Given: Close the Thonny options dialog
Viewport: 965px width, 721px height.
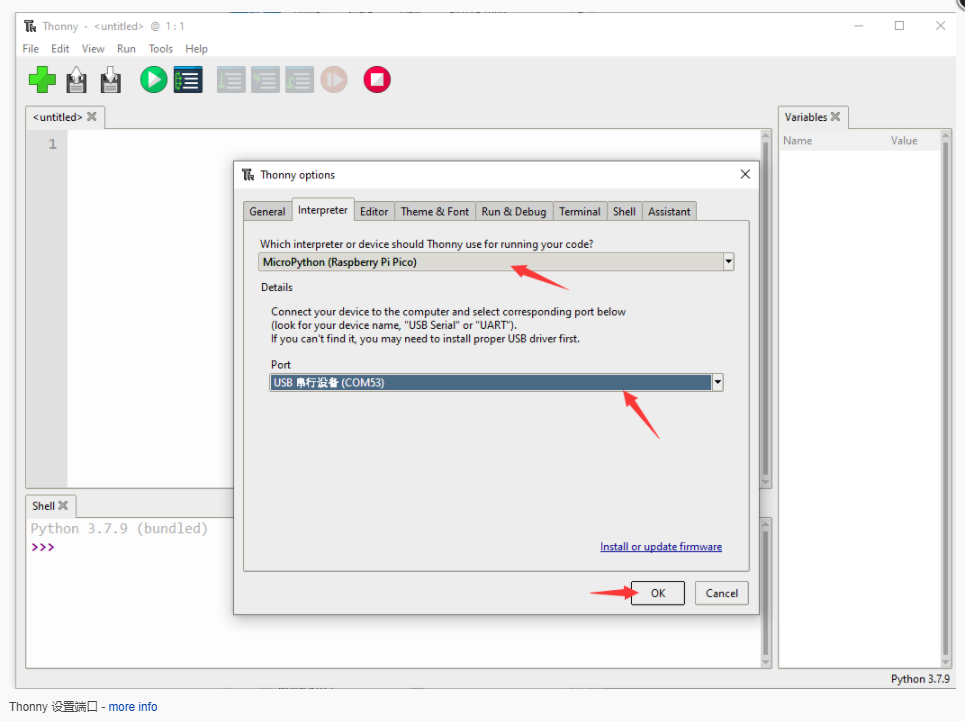Looking at the screenshot, I should (x=745, y=174).
